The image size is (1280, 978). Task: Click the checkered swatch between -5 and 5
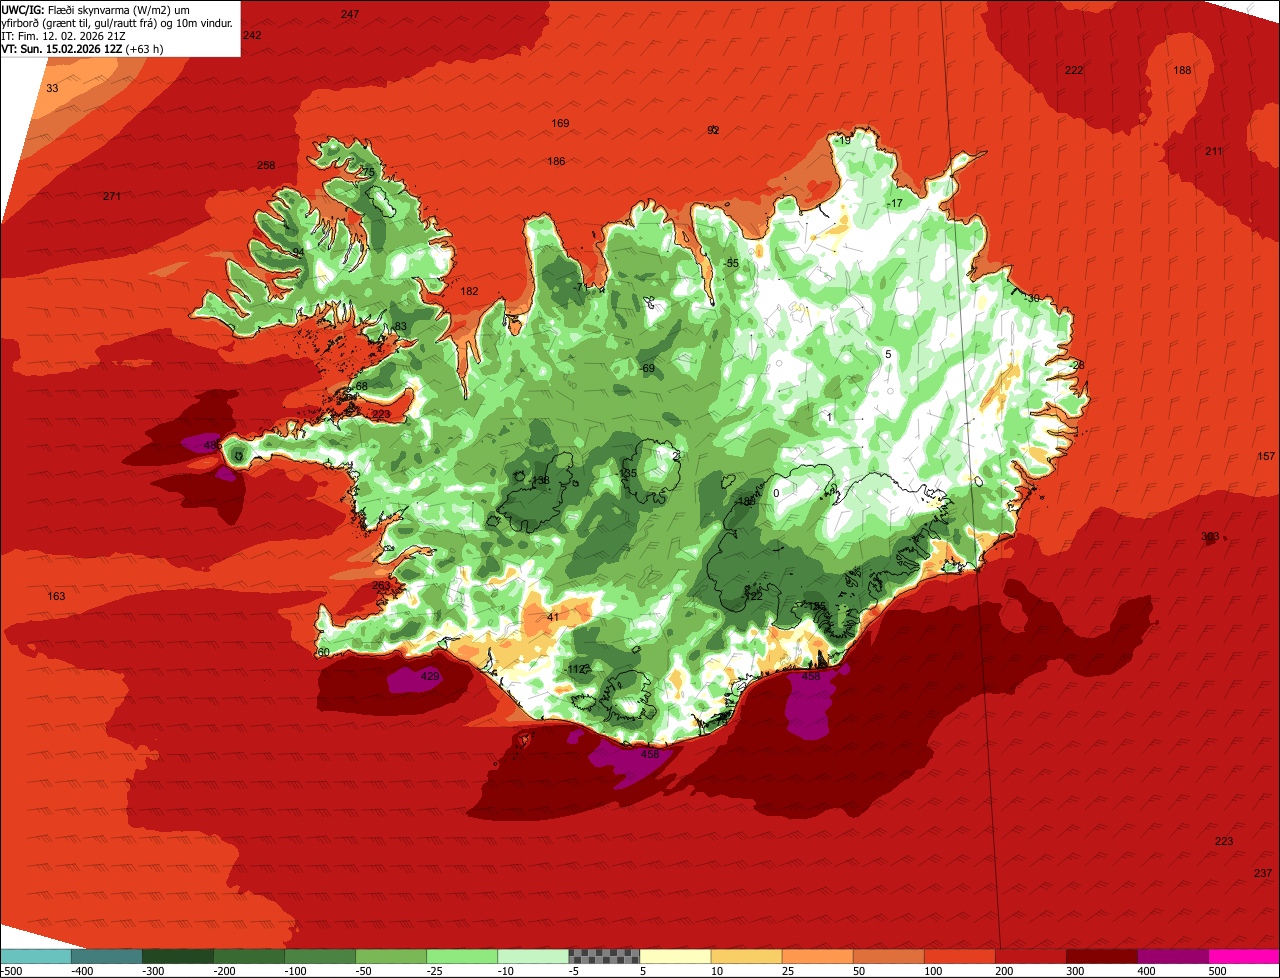605,956
